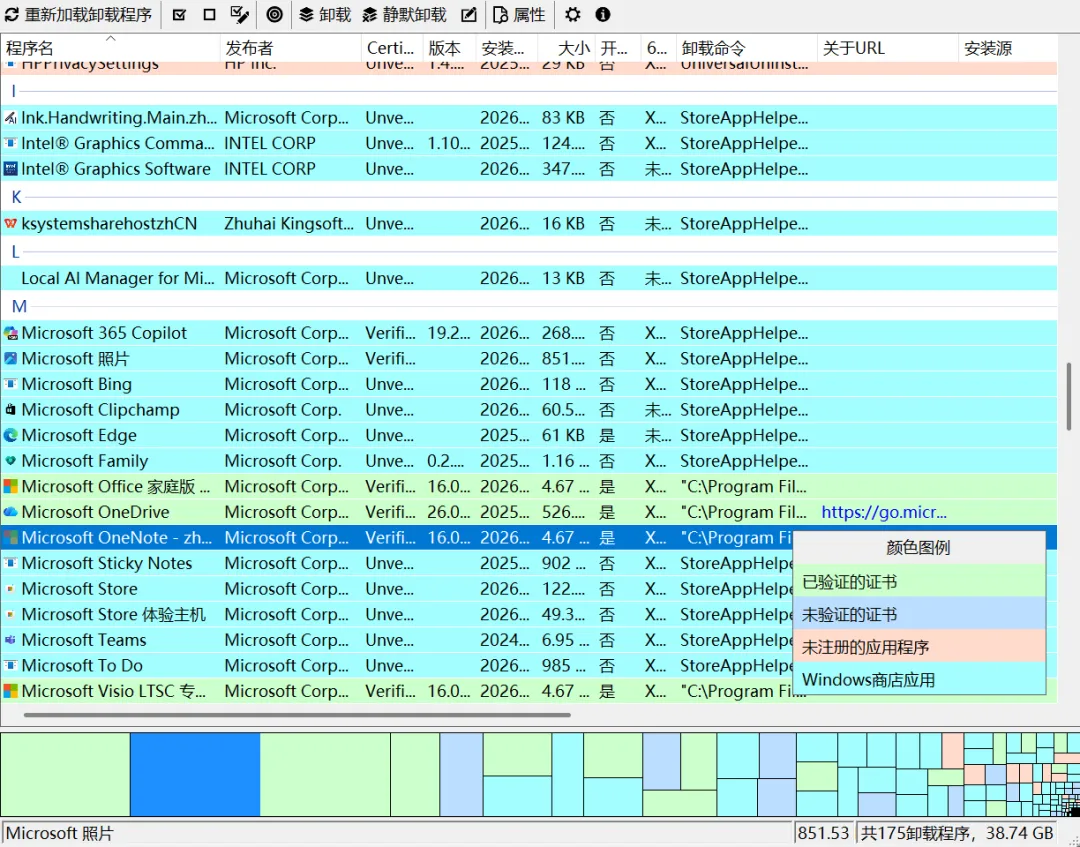Sort by 卸载命令 column header
Screen dimensions: 1080x847
tap(747, 48)
